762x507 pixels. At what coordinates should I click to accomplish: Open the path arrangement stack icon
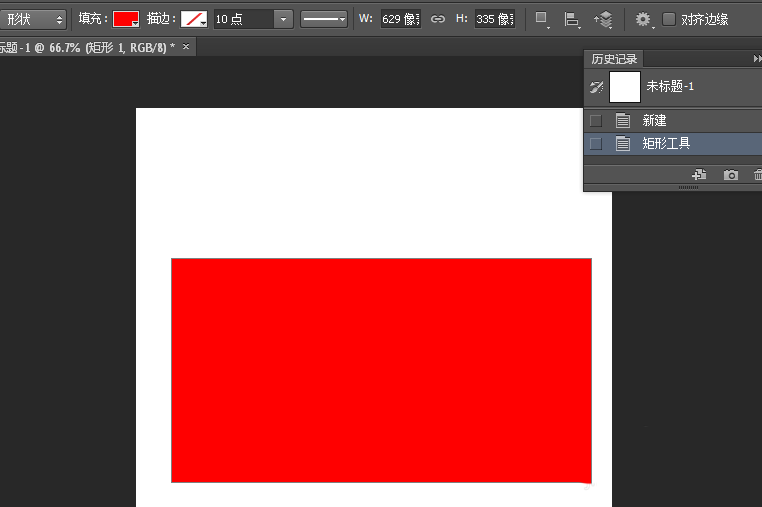(603, 19)
